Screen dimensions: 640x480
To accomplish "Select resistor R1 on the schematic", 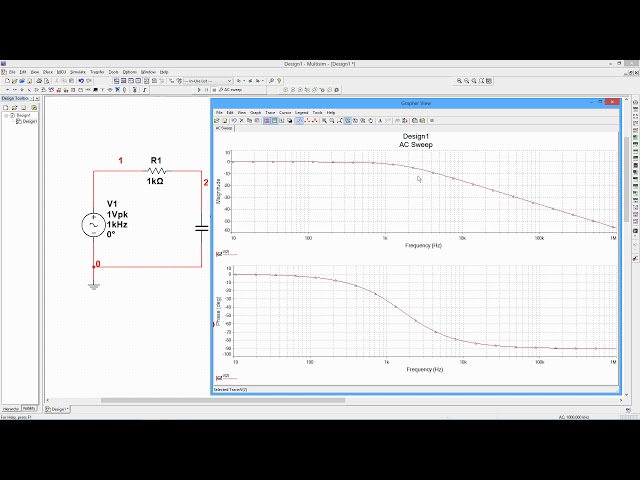I will (156, 171).
